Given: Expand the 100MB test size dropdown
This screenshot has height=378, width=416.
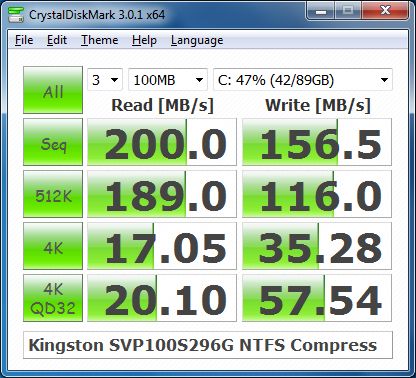Looking at the screenshot, I should (x=168, y=80).
